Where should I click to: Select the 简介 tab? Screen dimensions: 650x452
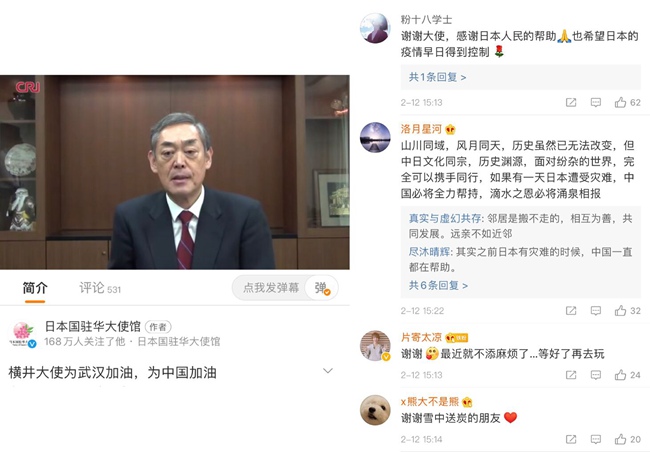pos(35,288)
